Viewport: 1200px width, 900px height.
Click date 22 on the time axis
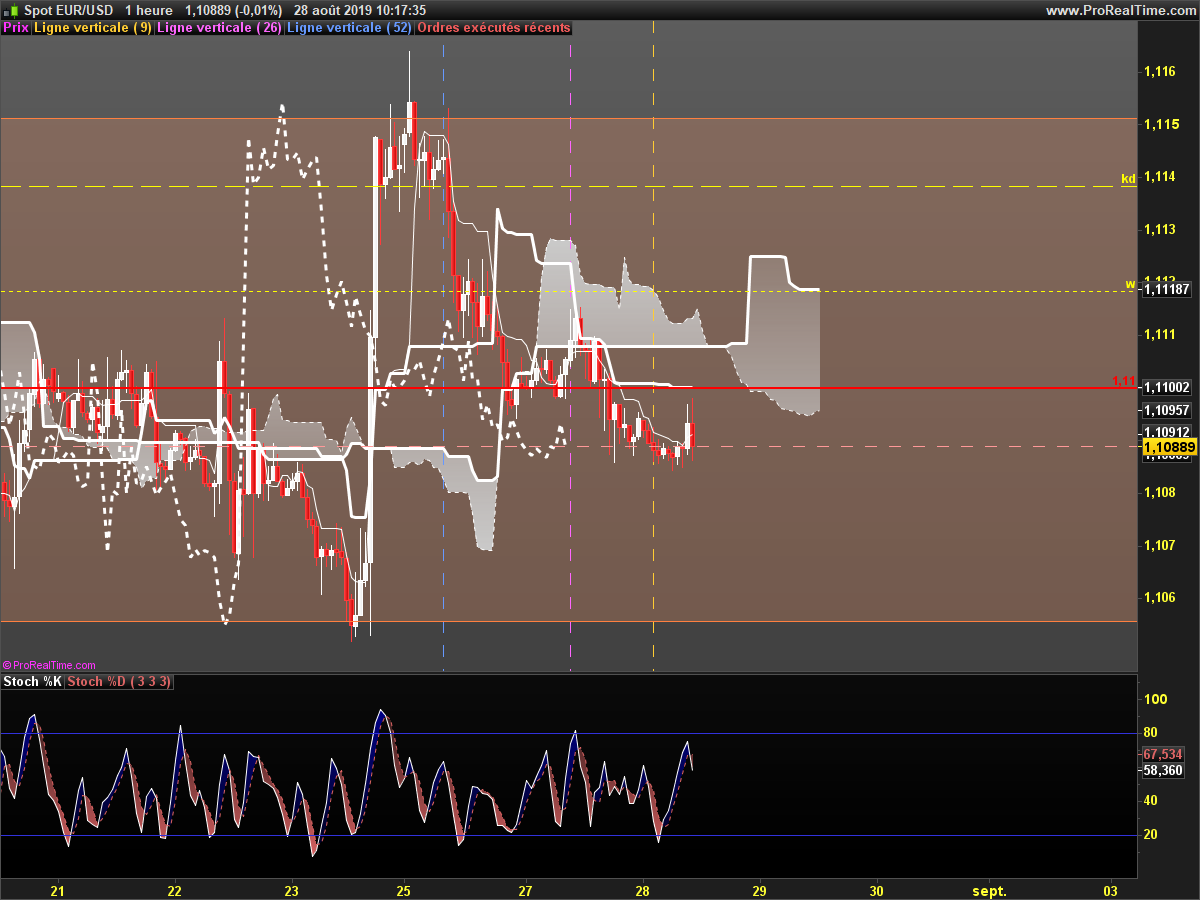[x=174, y=890]
